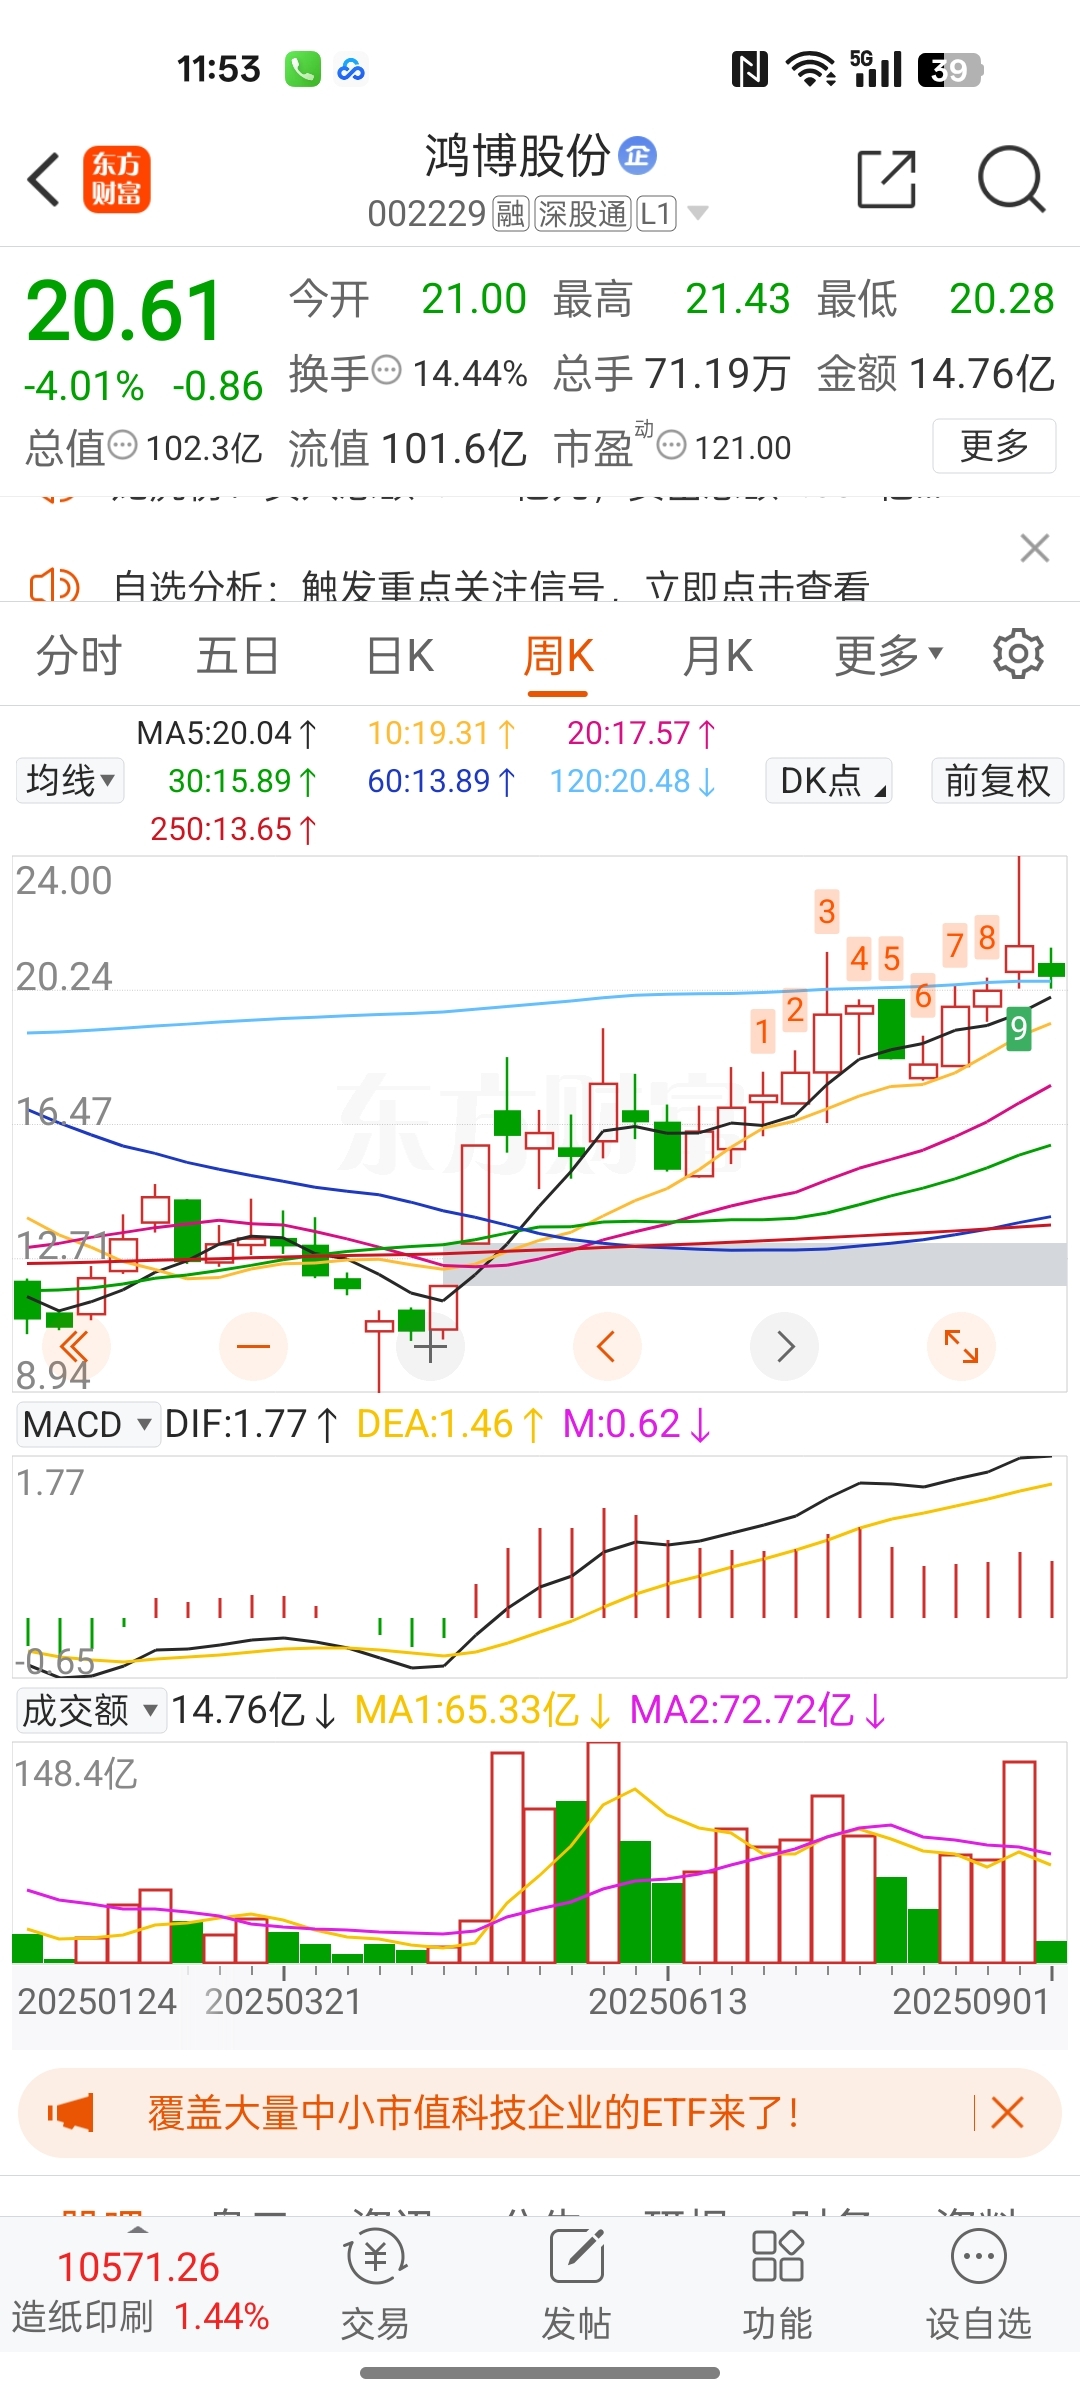1080x2400 pixels.
Task: Tap the right chevron chart scroll button
Action: coord(784,1346)
